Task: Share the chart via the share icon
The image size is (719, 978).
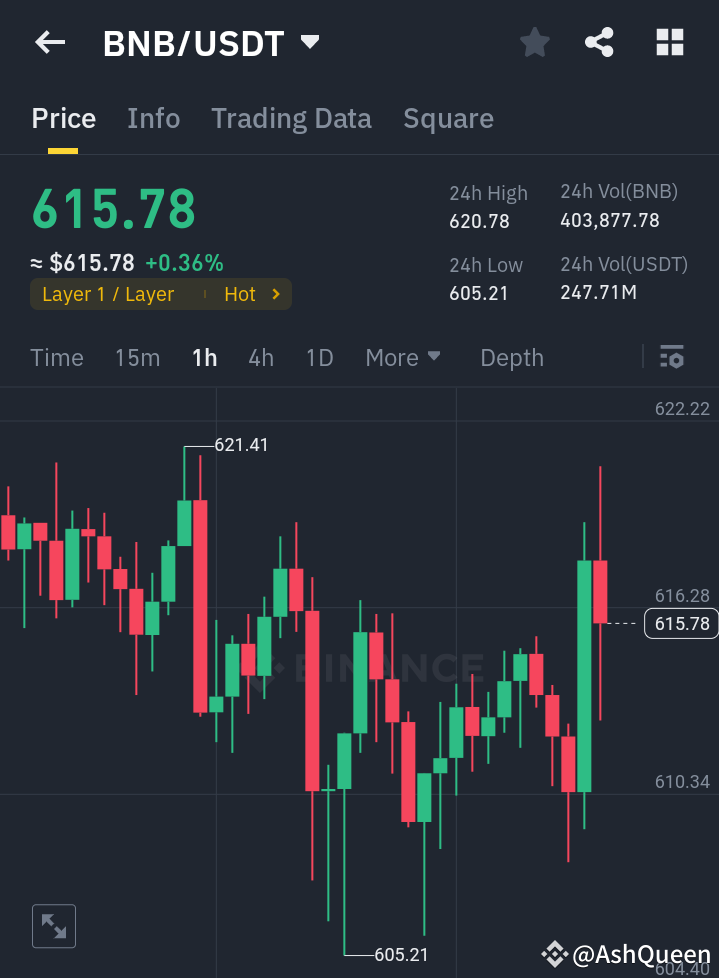Action: point(599,42)
